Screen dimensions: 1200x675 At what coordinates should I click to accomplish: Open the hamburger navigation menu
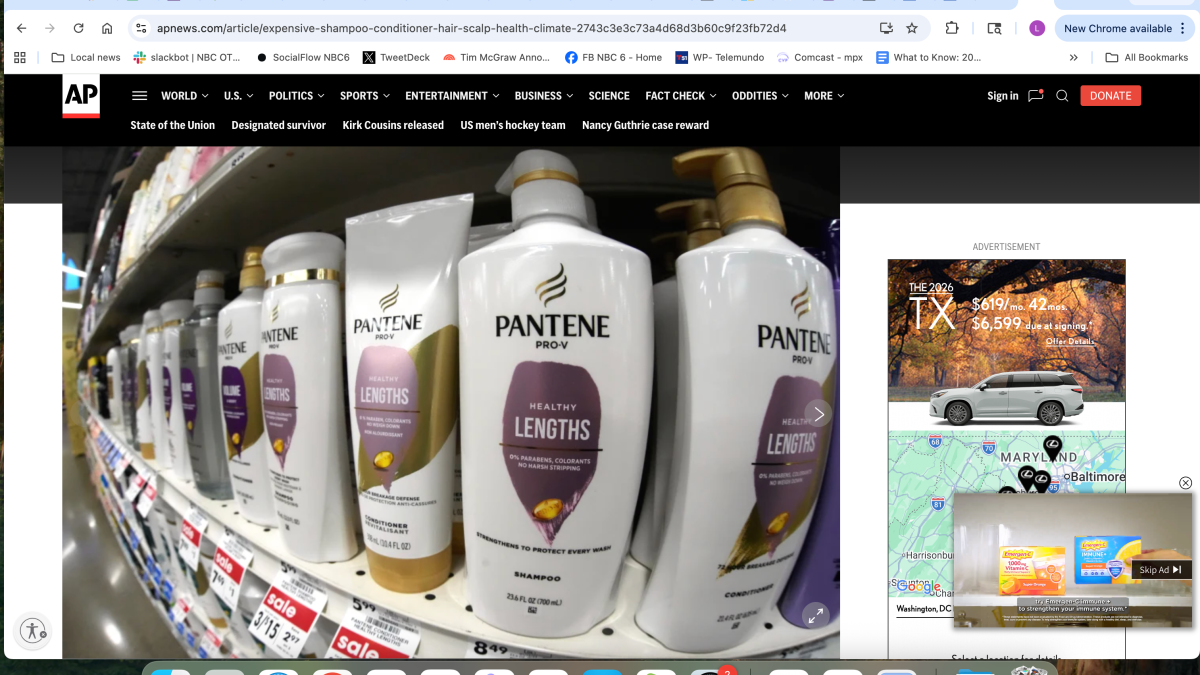pyautogui.click(x=139, y=95)
